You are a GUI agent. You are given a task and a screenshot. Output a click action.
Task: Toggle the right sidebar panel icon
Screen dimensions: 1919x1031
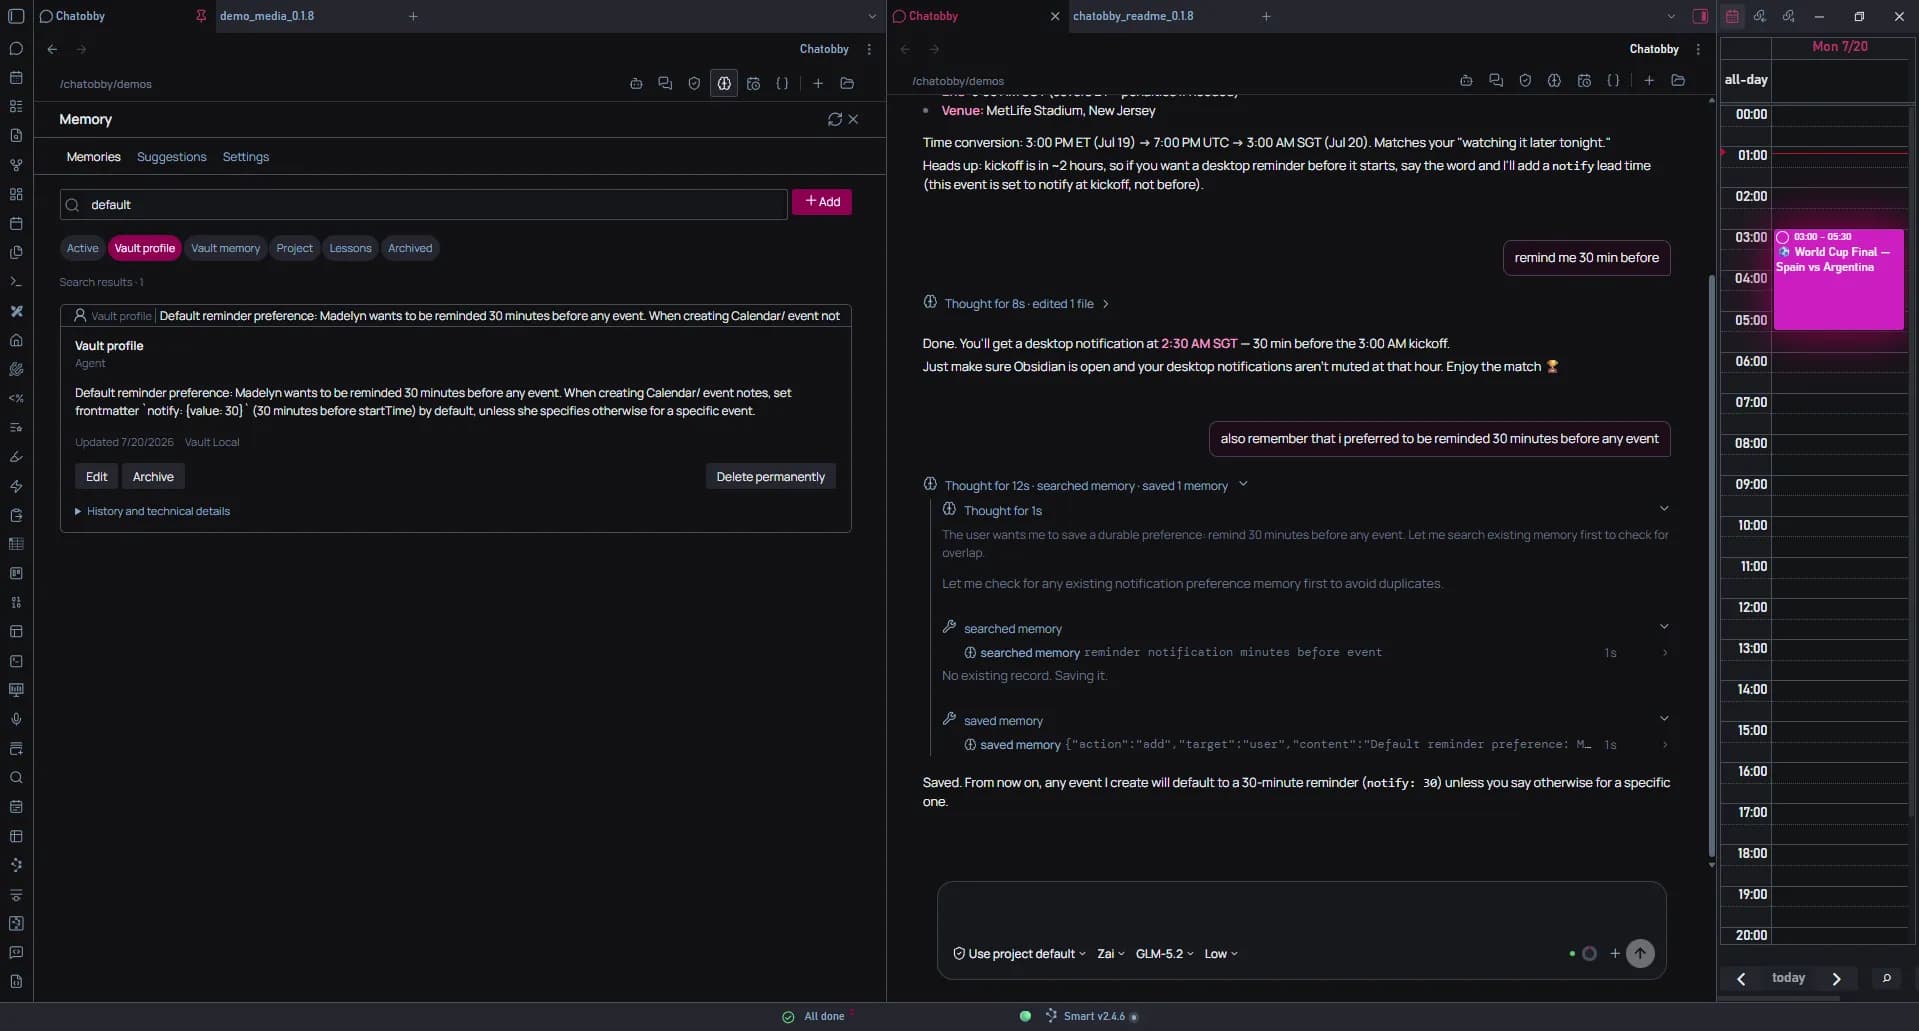tap(1700, 16)
